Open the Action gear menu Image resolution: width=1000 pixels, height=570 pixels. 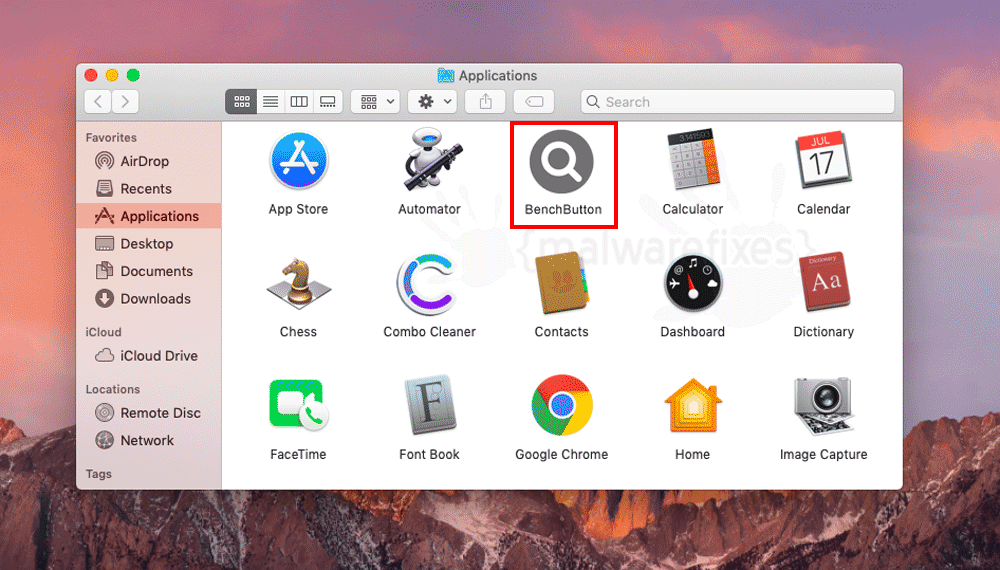tap(432, 101)
